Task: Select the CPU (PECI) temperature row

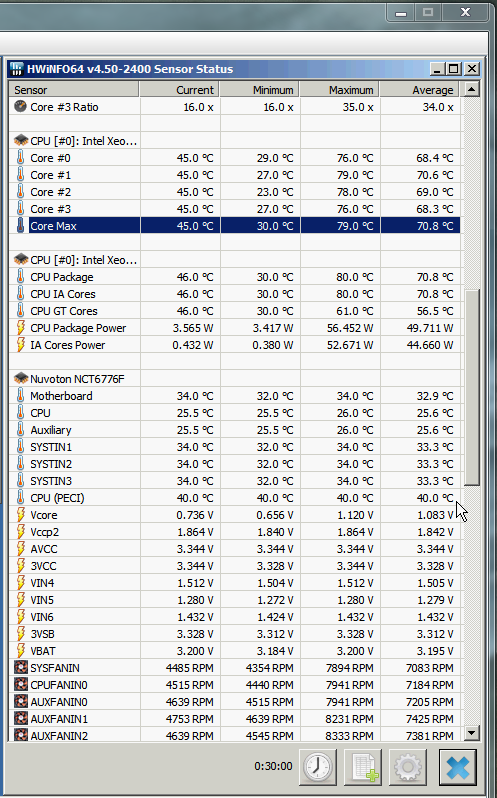Action: click(x=235, y=498)
